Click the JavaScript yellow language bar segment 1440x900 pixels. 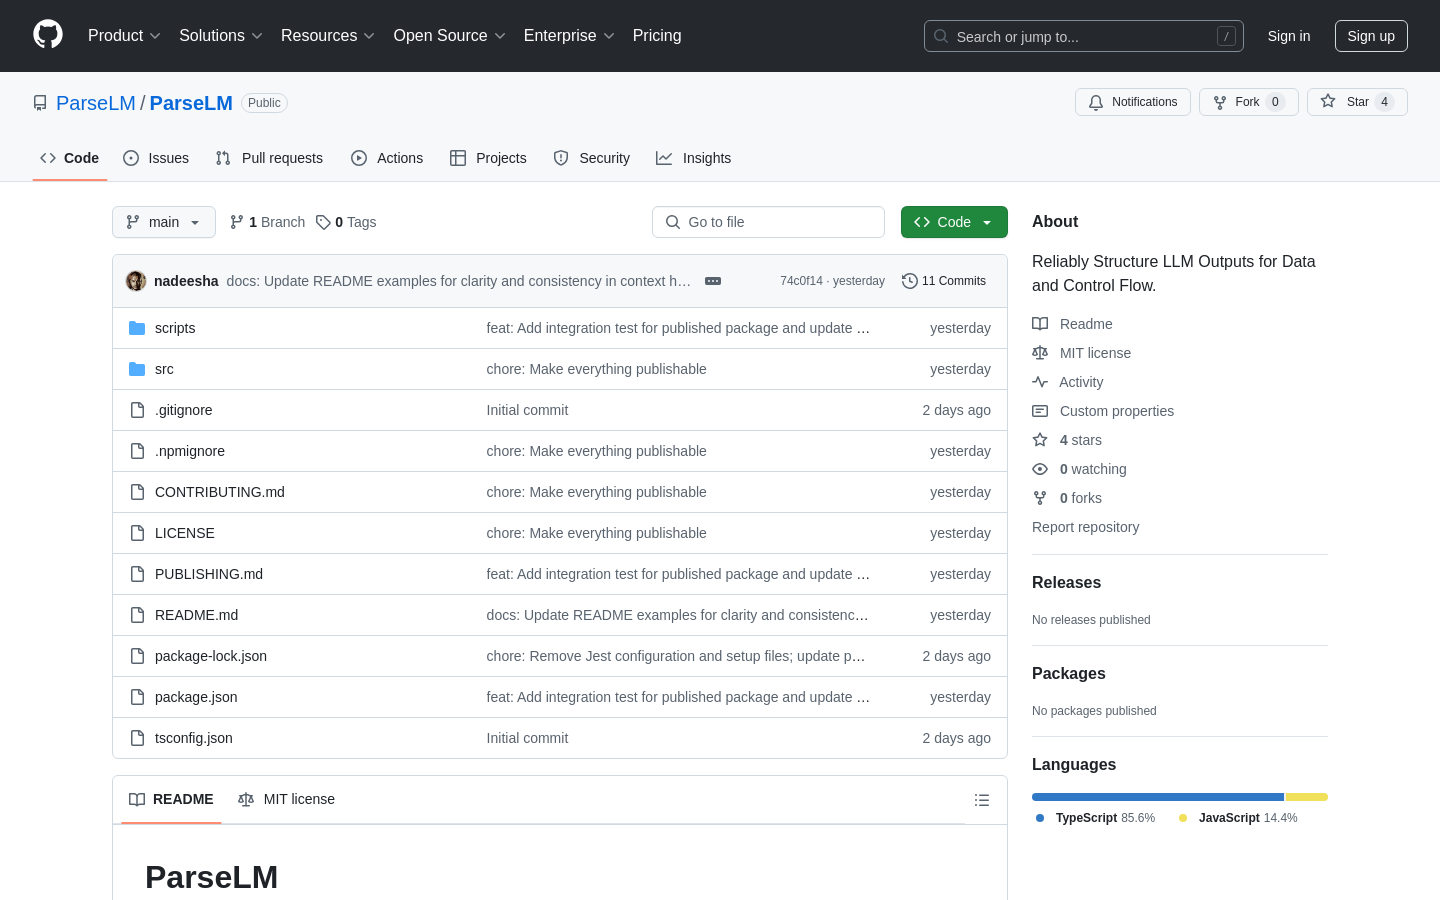coord(1307,797)
